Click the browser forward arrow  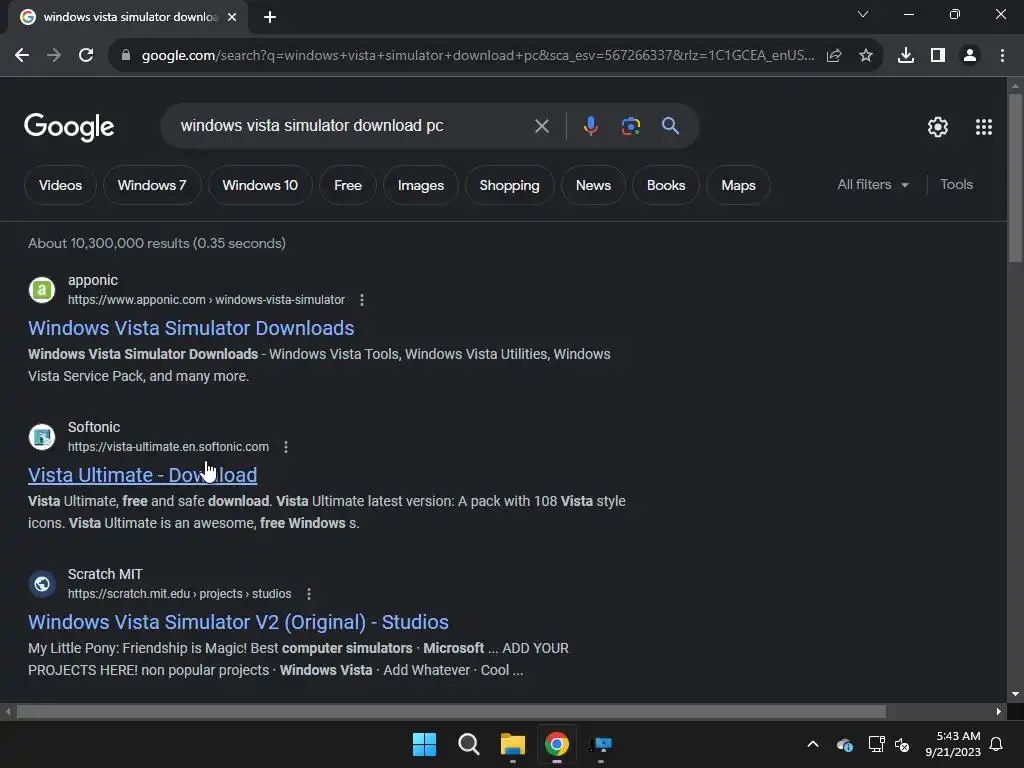coord(54,56)
